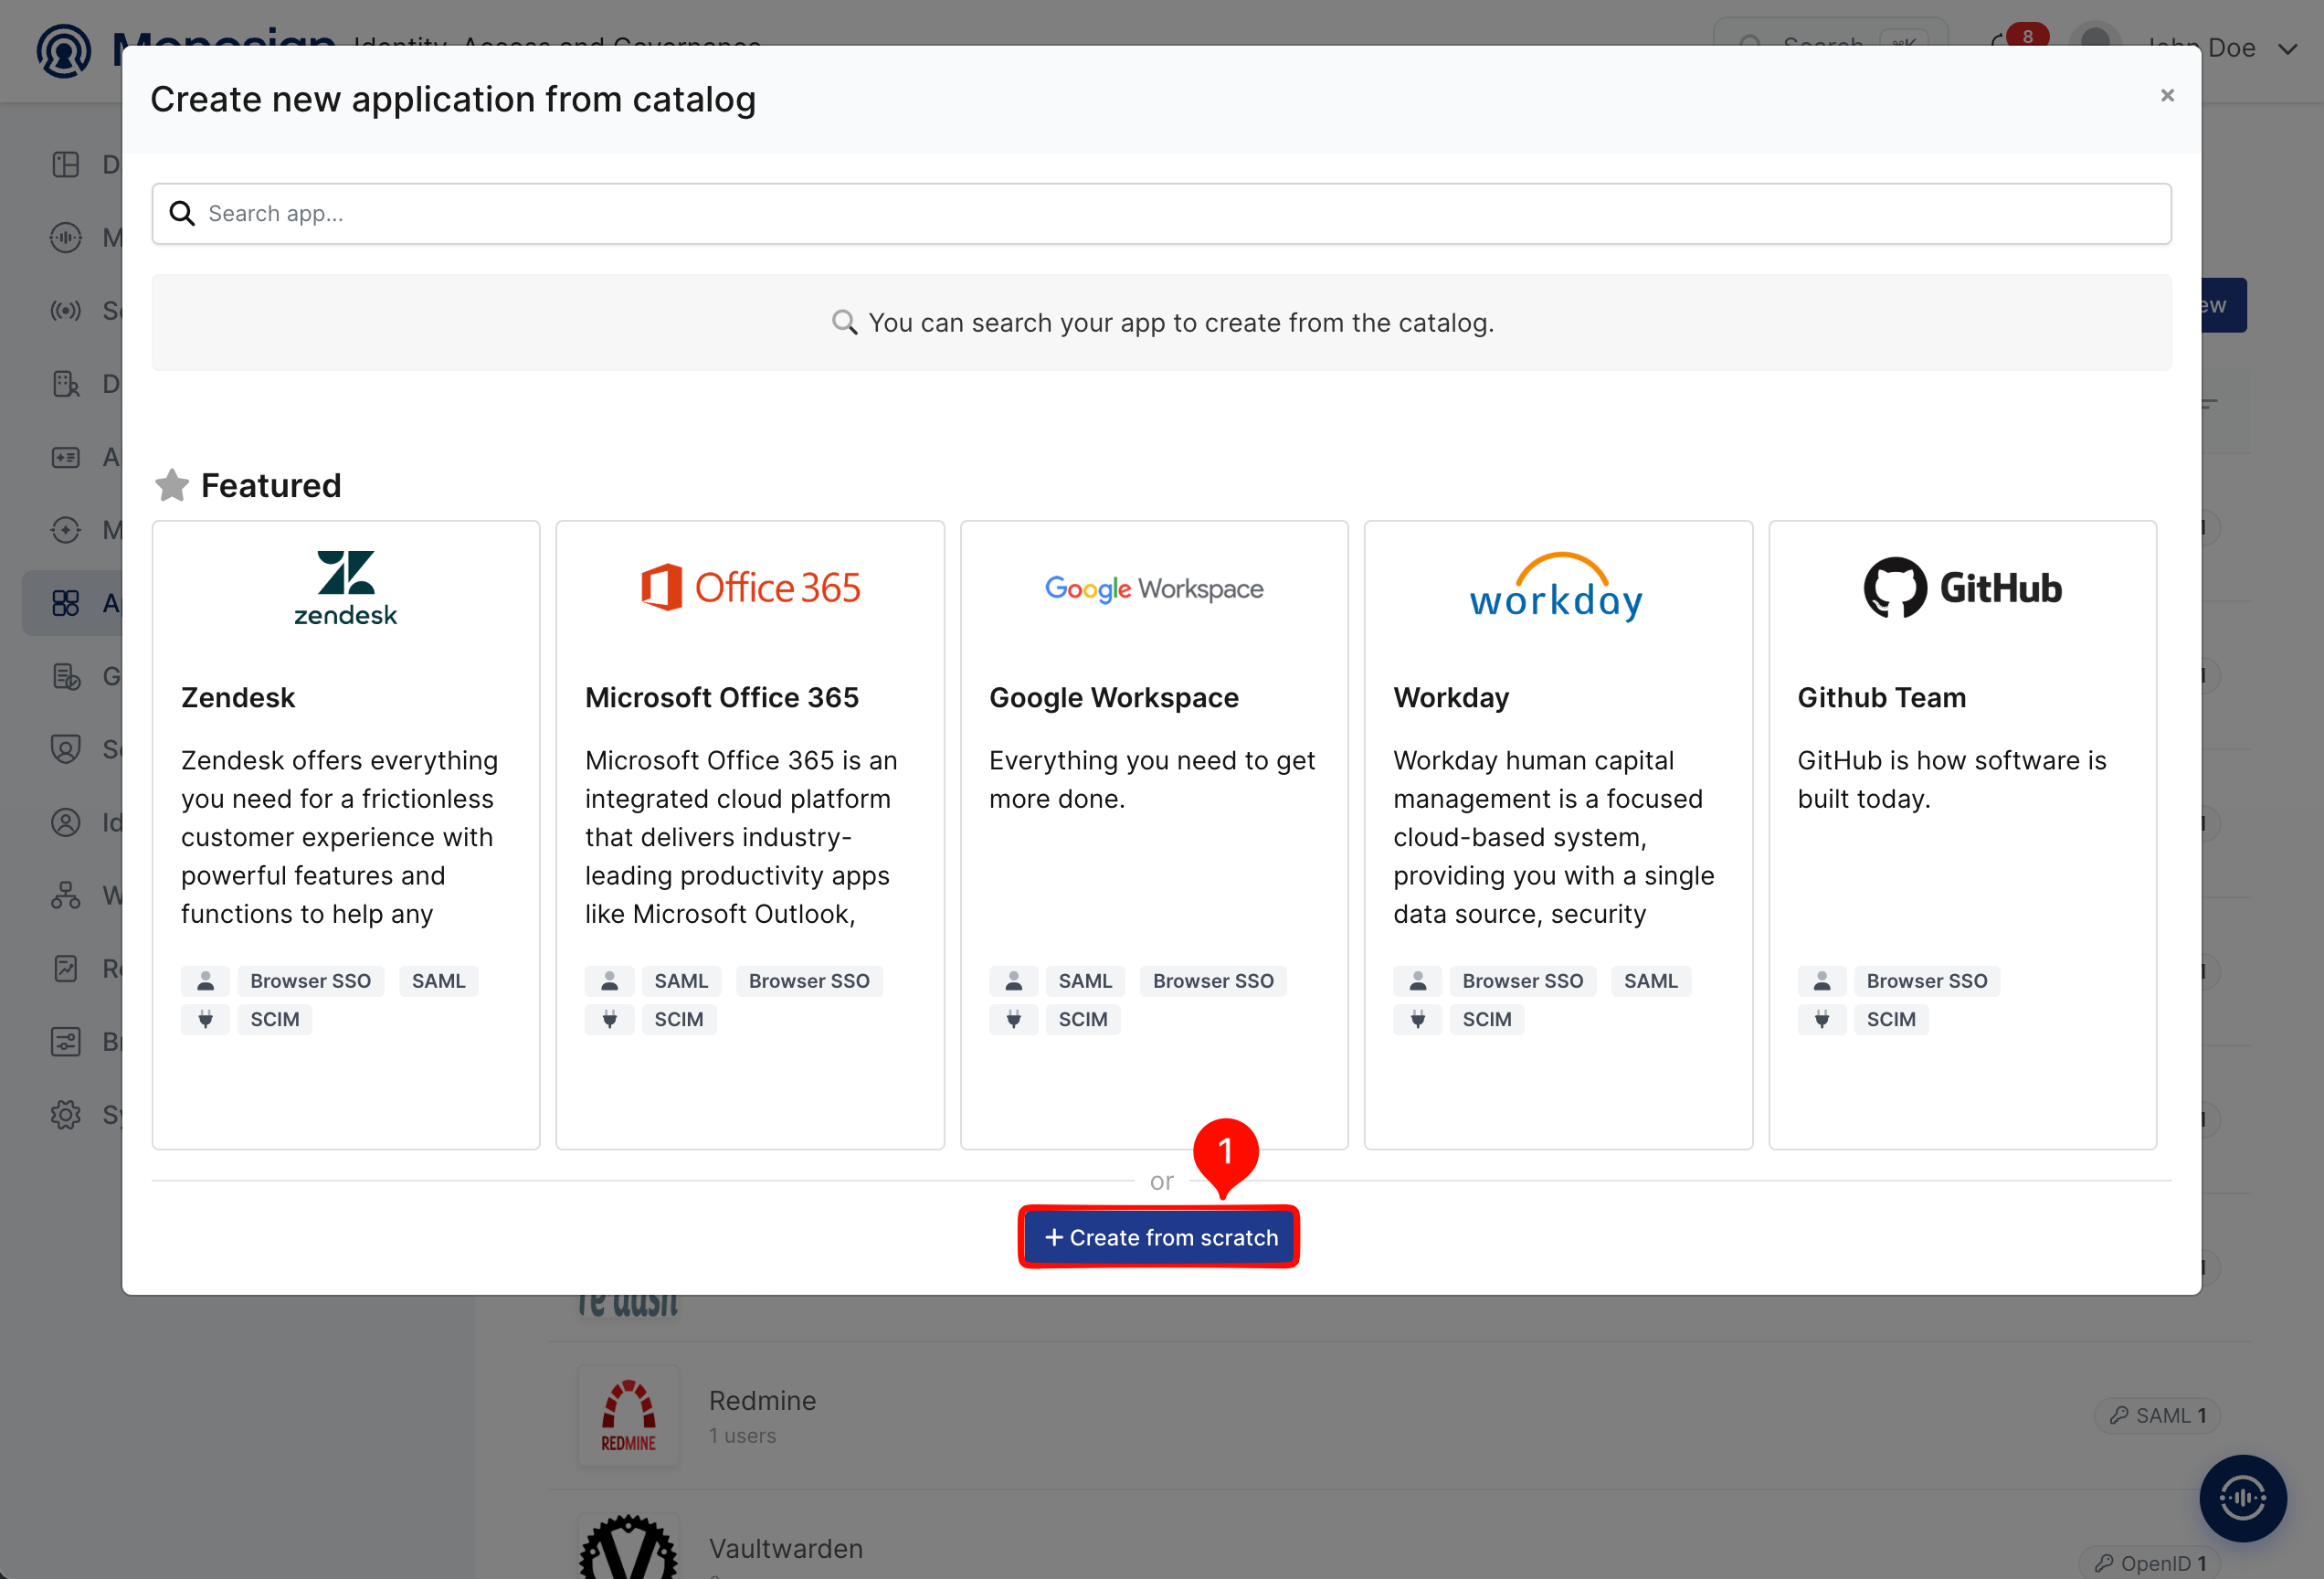Click the search magnifier icon in the search field
This screenshot has width=2324, height=1579.
(x=182, y=213)
